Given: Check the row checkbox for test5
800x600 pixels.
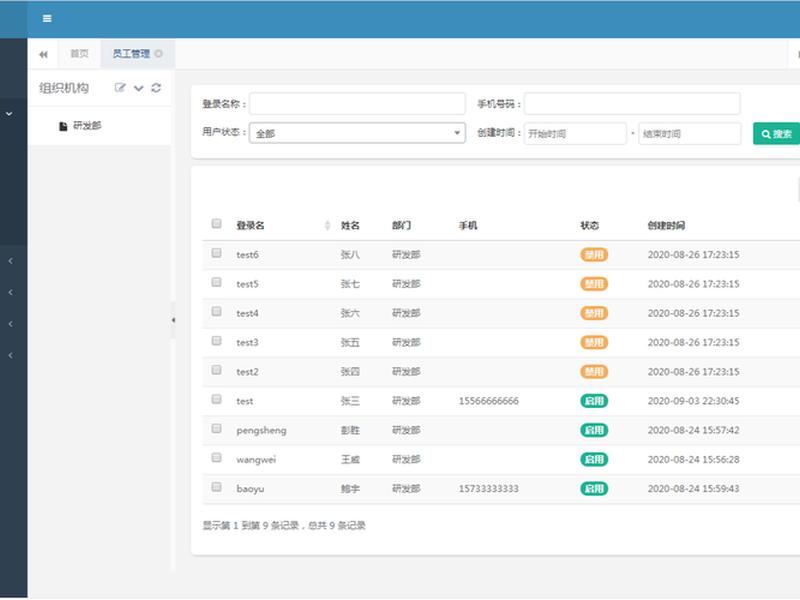Looking at the screenshot, I should (216, 282).
